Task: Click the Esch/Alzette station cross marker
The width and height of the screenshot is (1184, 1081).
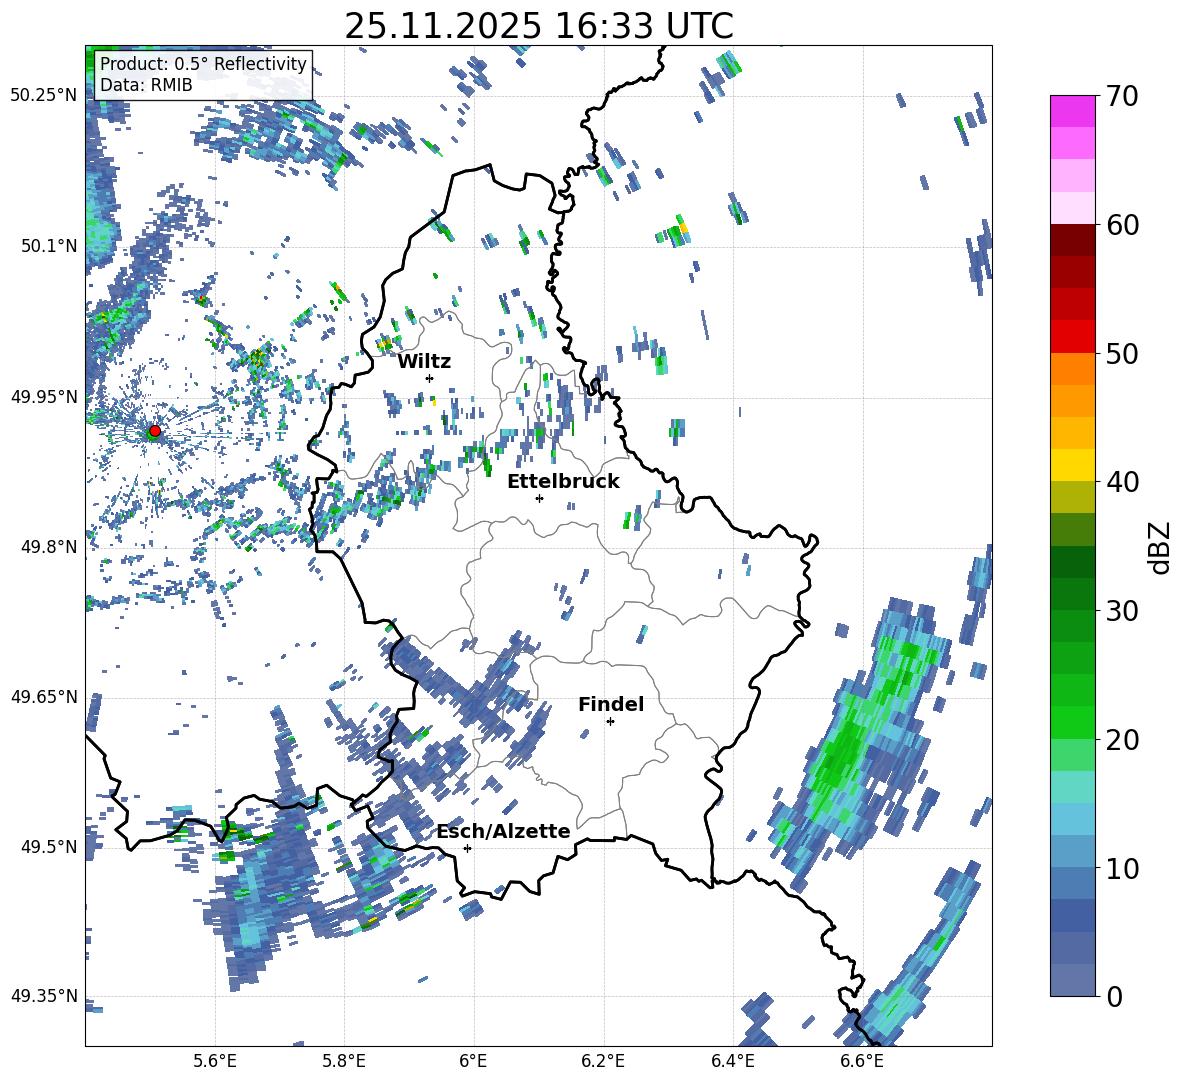Action: 467,848
